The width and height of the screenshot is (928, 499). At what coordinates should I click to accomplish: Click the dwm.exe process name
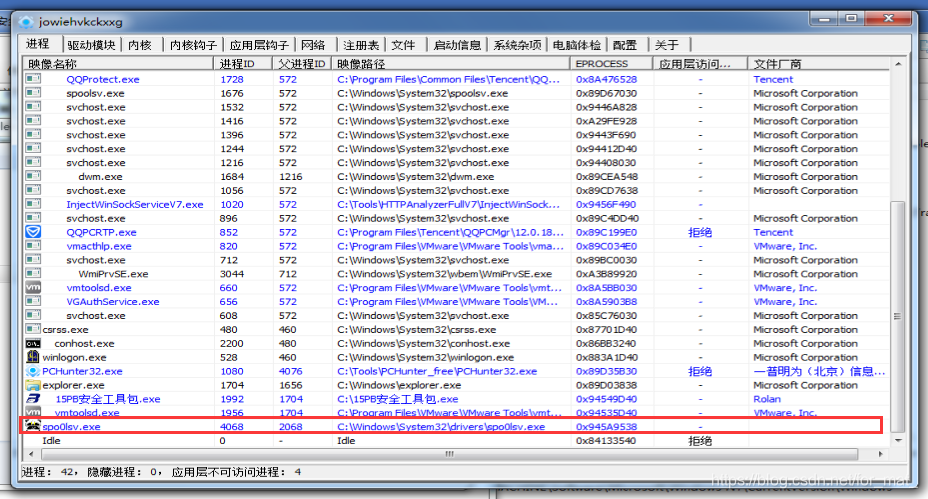(101, 176)
